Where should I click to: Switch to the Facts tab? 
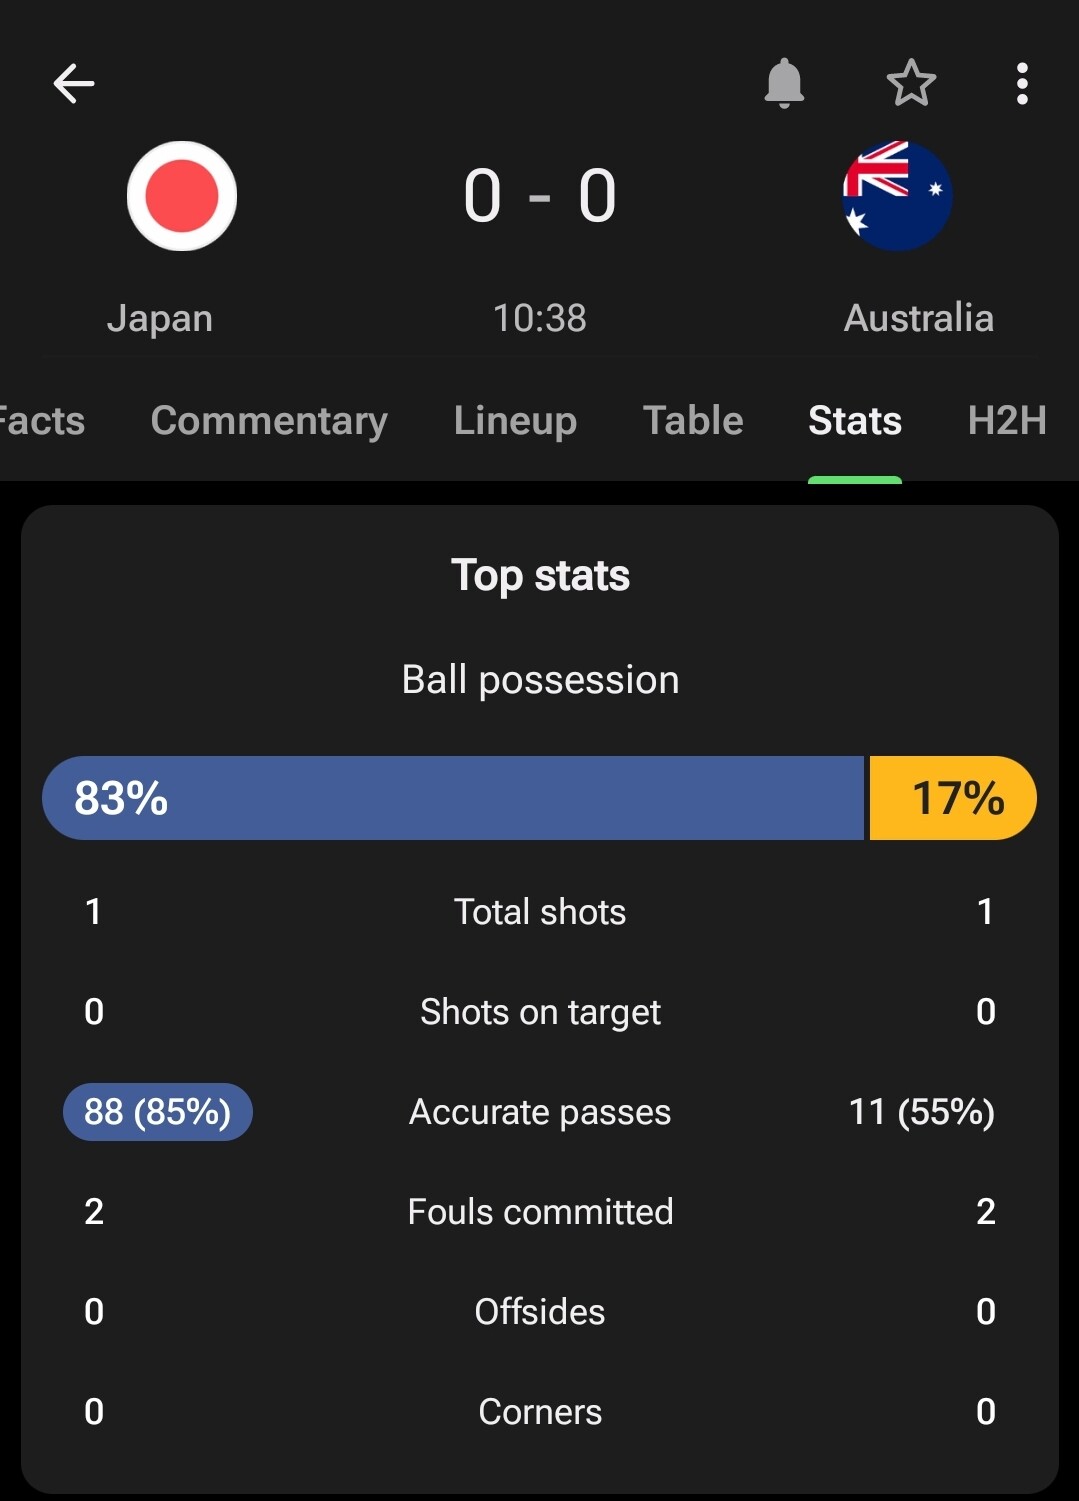(42, 420)
